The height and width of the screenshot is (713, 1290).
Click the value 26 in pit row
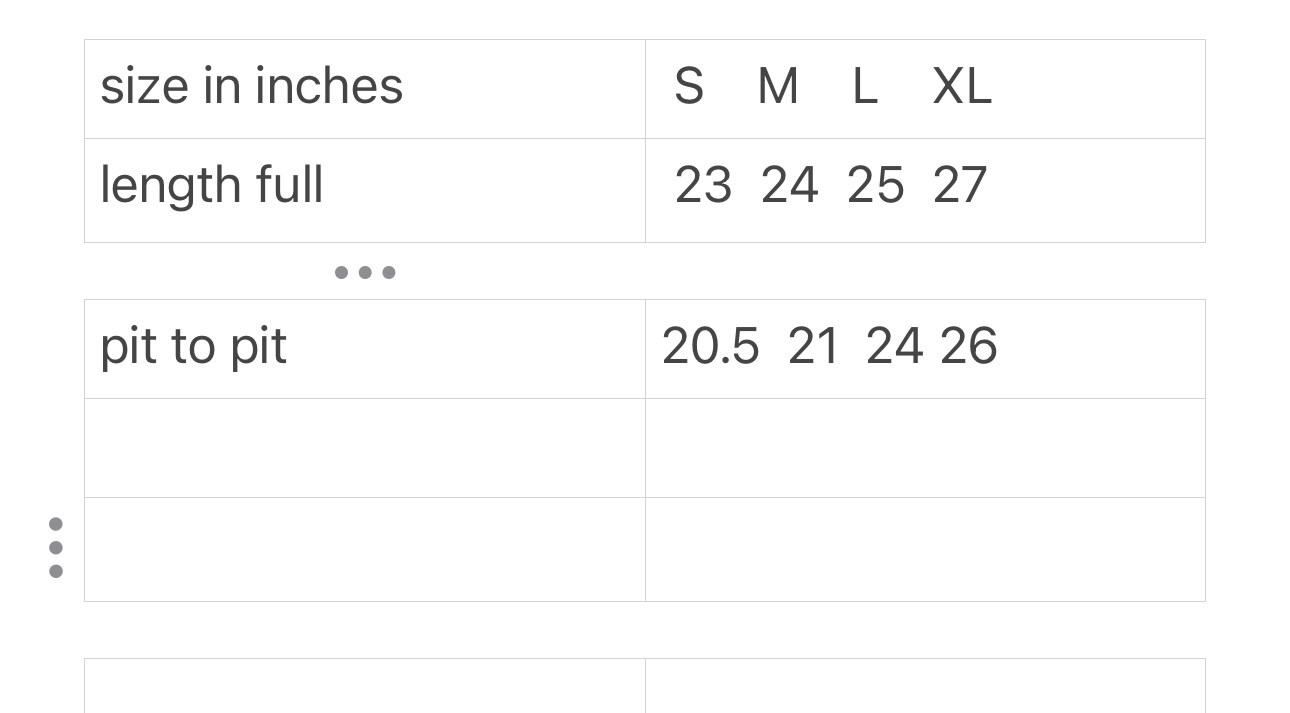(969, 347)
